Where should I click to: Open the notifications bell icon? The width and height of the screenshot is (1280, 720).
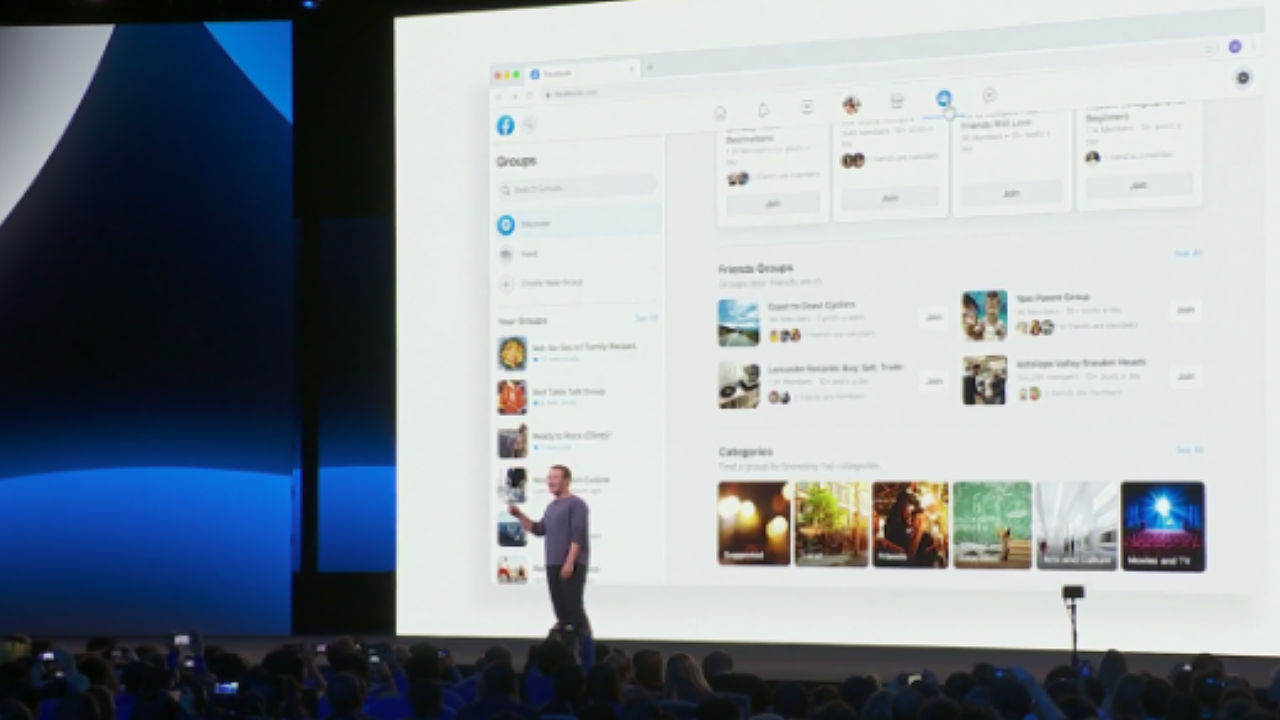765,110
